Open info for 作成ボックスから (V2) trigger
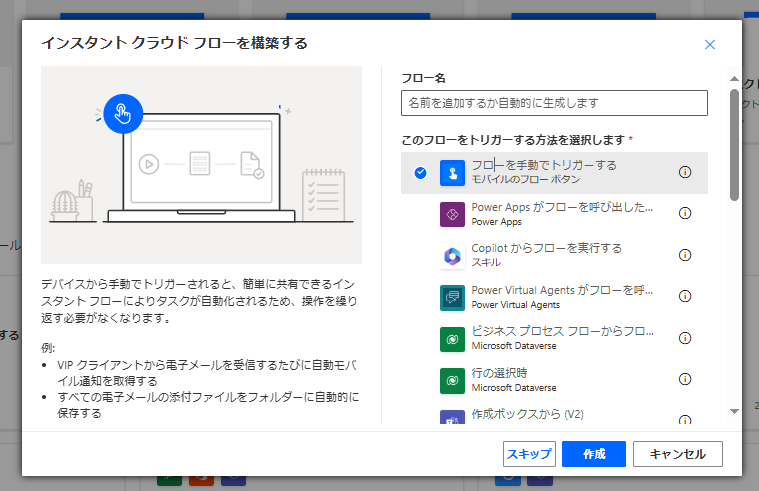Image resolution: width=759 pixels, height=491 pixels. click(685, 419)
